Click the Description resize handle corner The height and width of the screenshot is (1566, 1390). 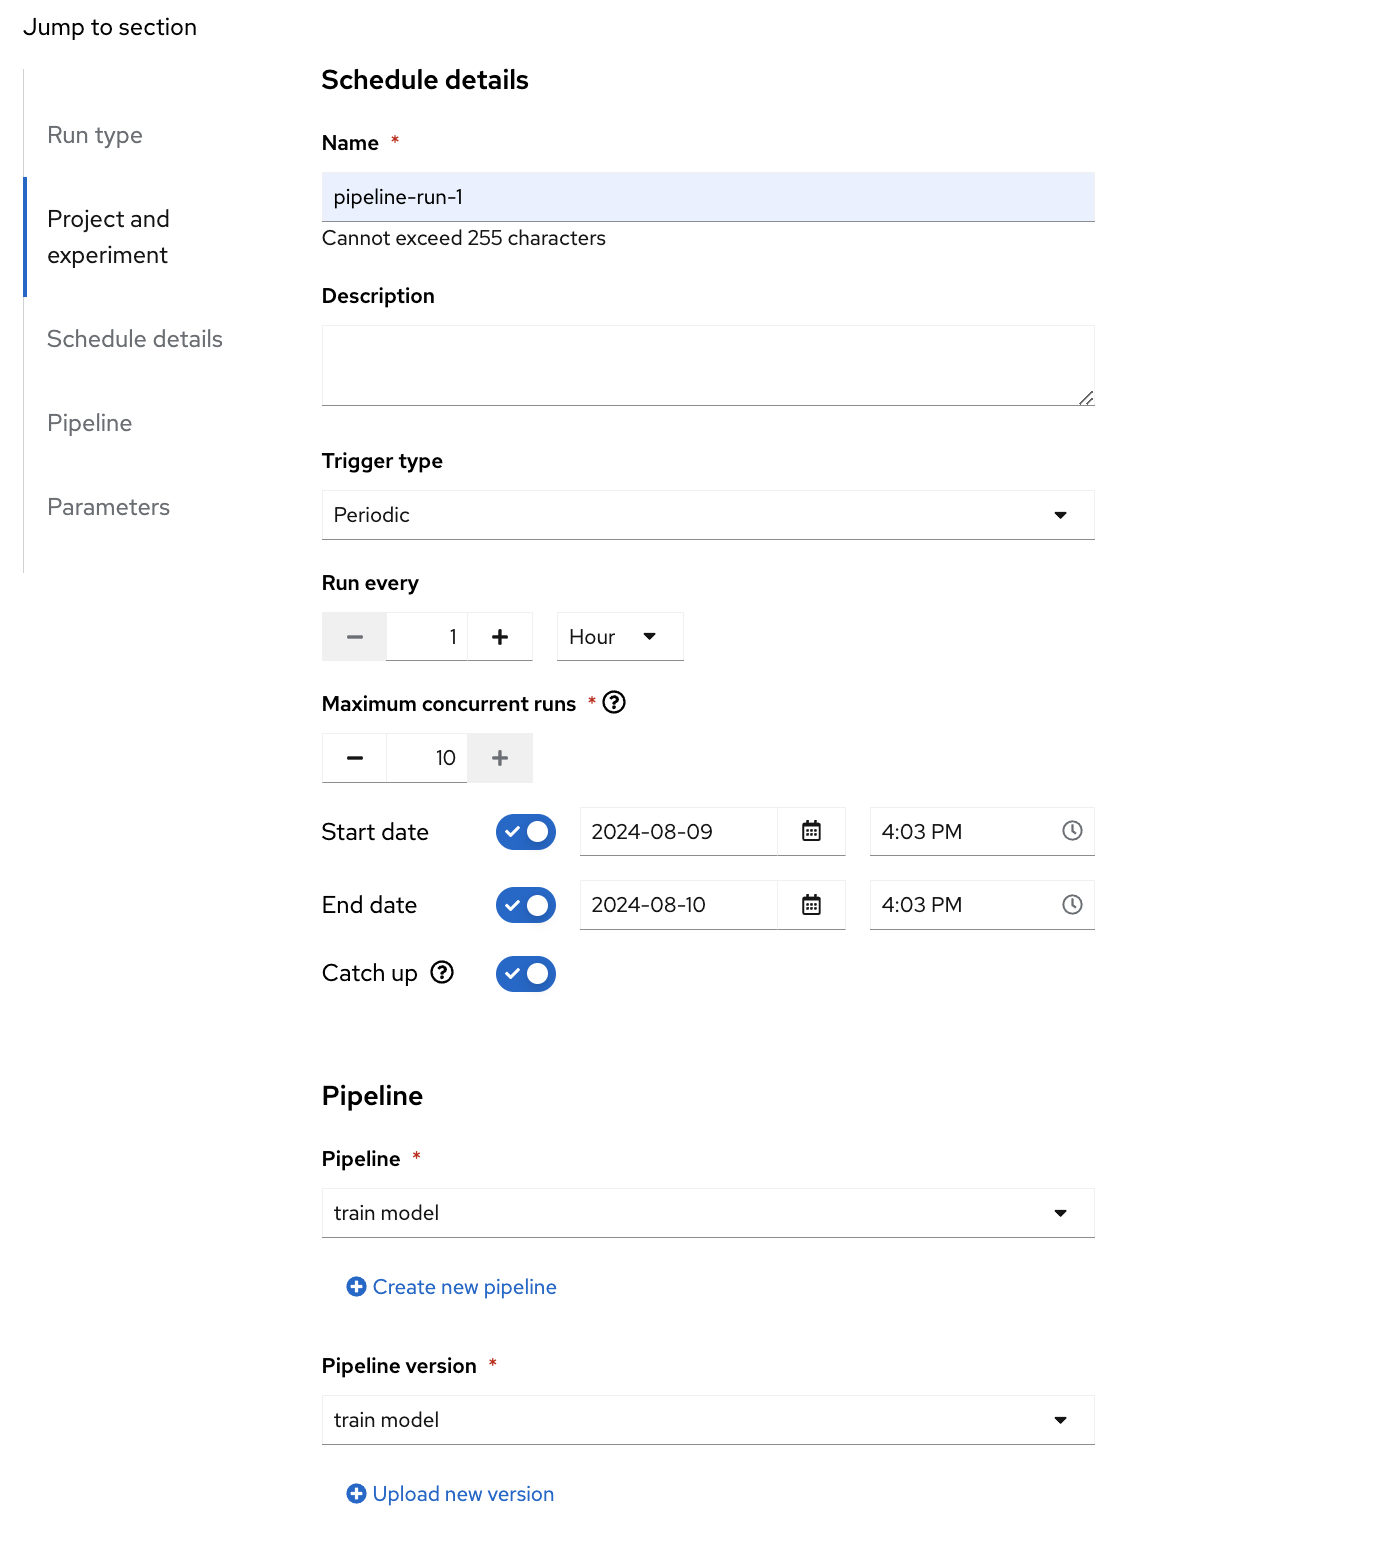pos(1086,397)
